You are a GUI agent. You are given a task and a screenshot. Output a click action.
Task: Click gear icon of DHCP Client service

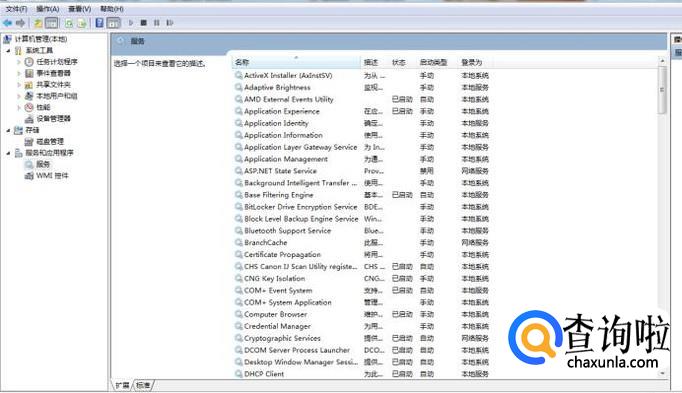tap(239, 373)
